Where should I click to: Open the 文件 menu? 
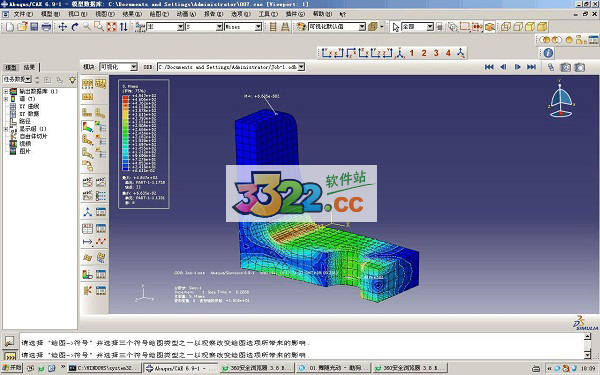[x=23, y=14]
